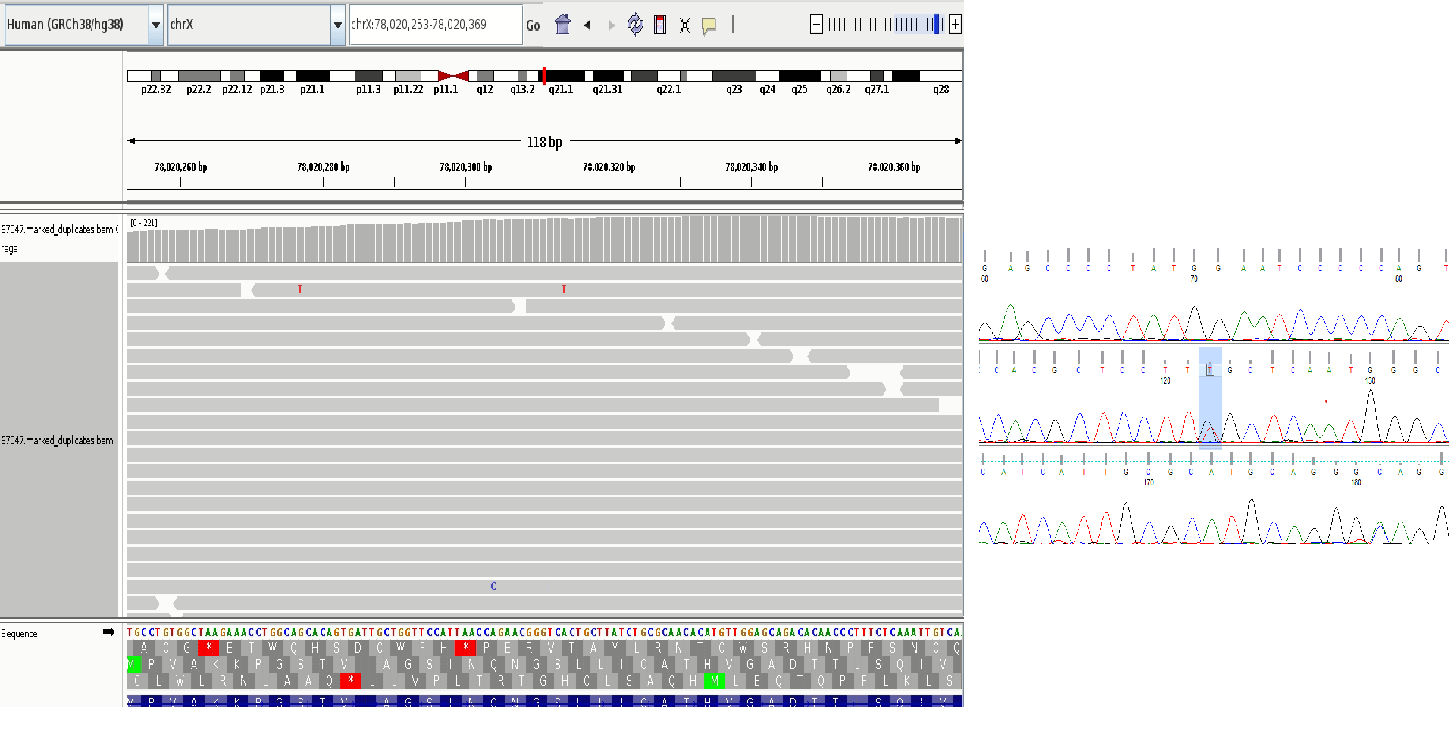1449x756 pixels.
Task: Zoom out with the minus button
Action: (x=816, y=24)
